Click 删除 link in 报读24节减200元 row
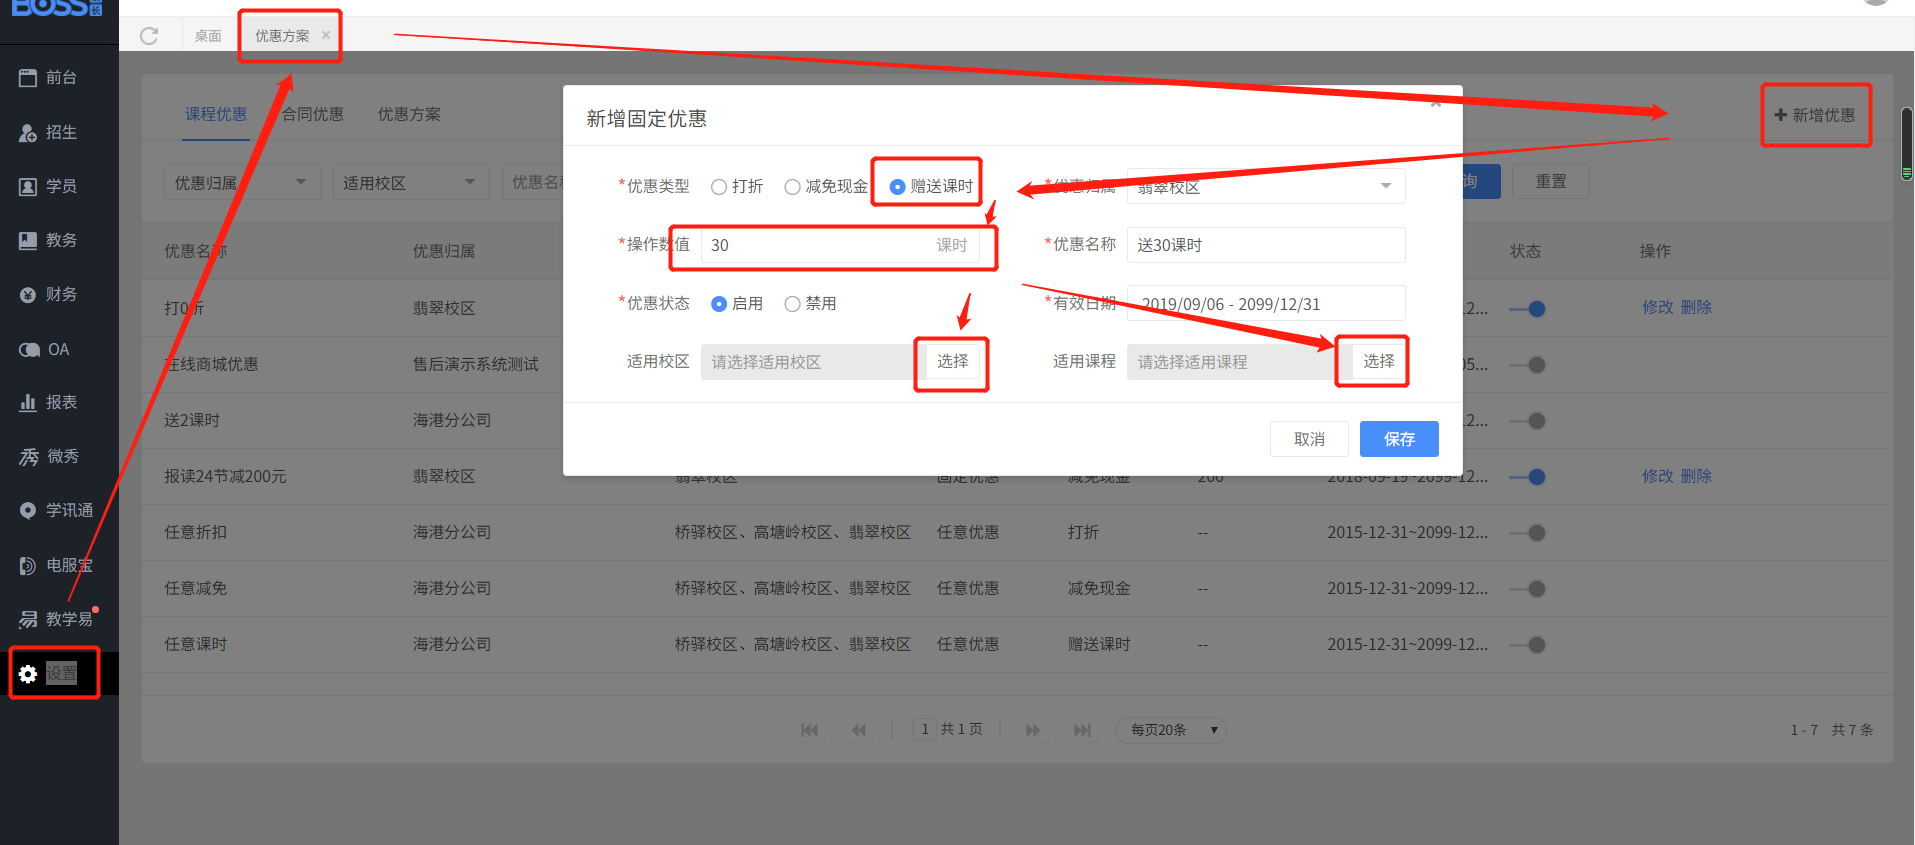 pos(1696,476)
